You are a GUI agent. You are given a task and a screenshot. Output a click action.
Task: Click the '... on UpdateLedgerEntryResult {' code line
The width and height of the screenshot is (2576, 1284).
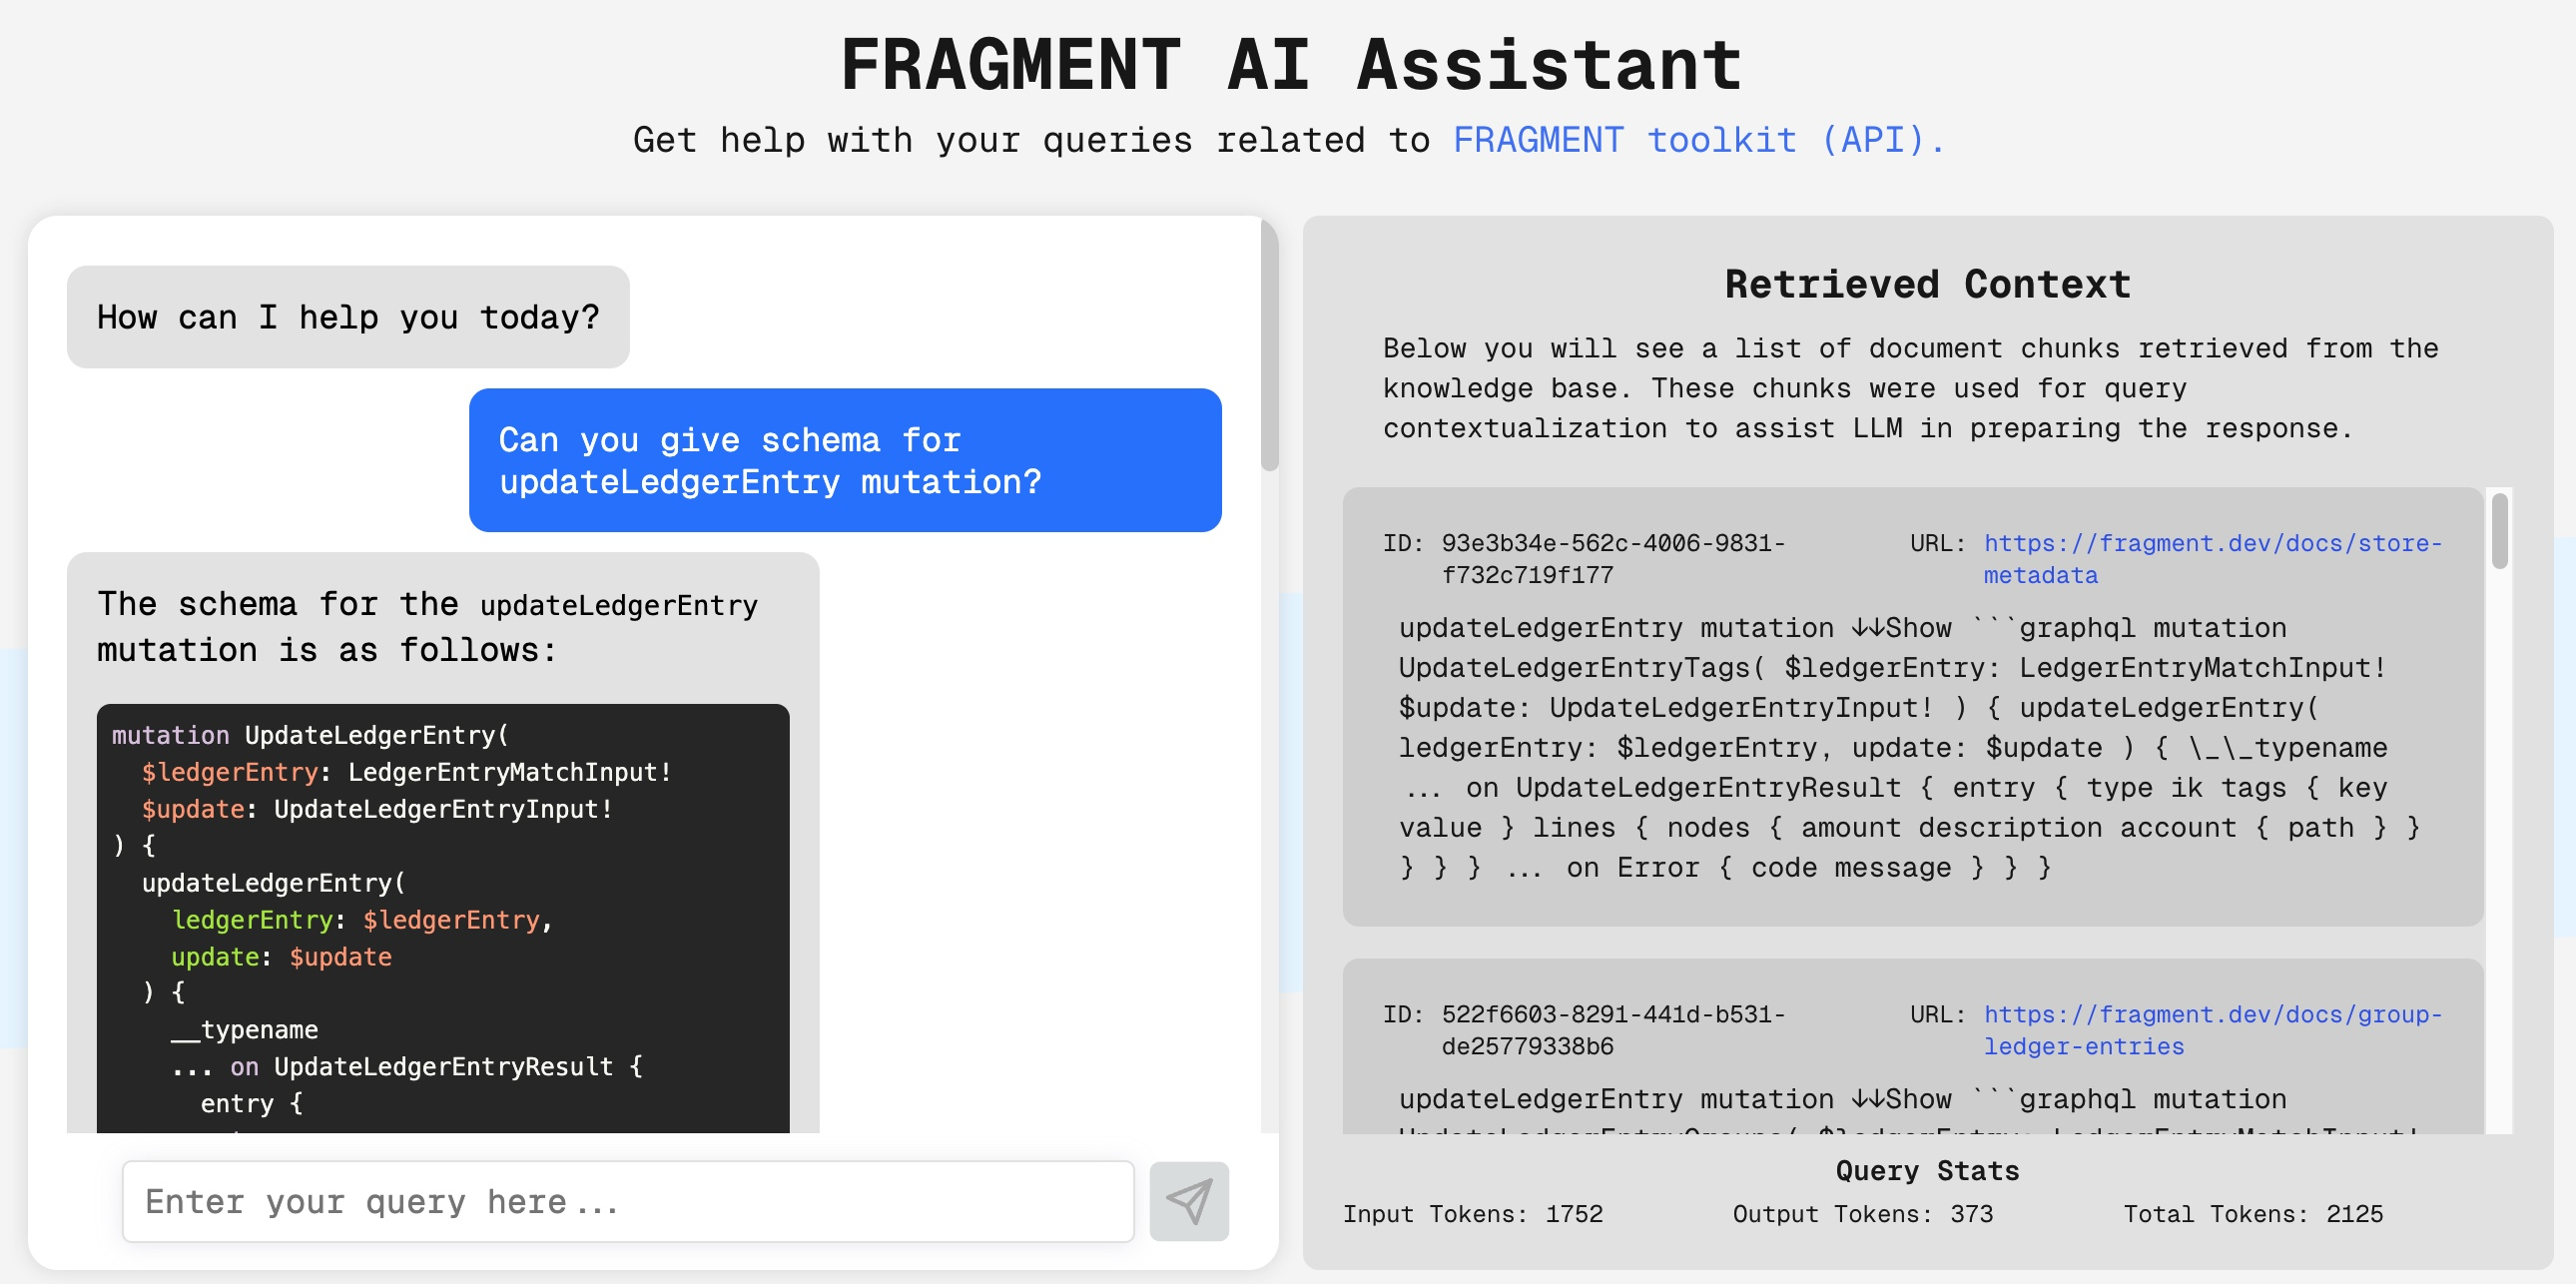tap(407, 1067)
